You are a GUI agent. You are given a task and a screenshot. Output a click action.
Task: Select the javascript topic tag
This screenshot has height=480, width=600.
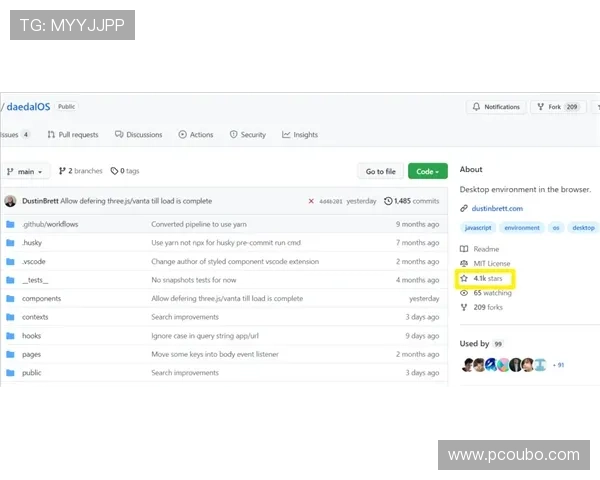(x=479, y=228)
